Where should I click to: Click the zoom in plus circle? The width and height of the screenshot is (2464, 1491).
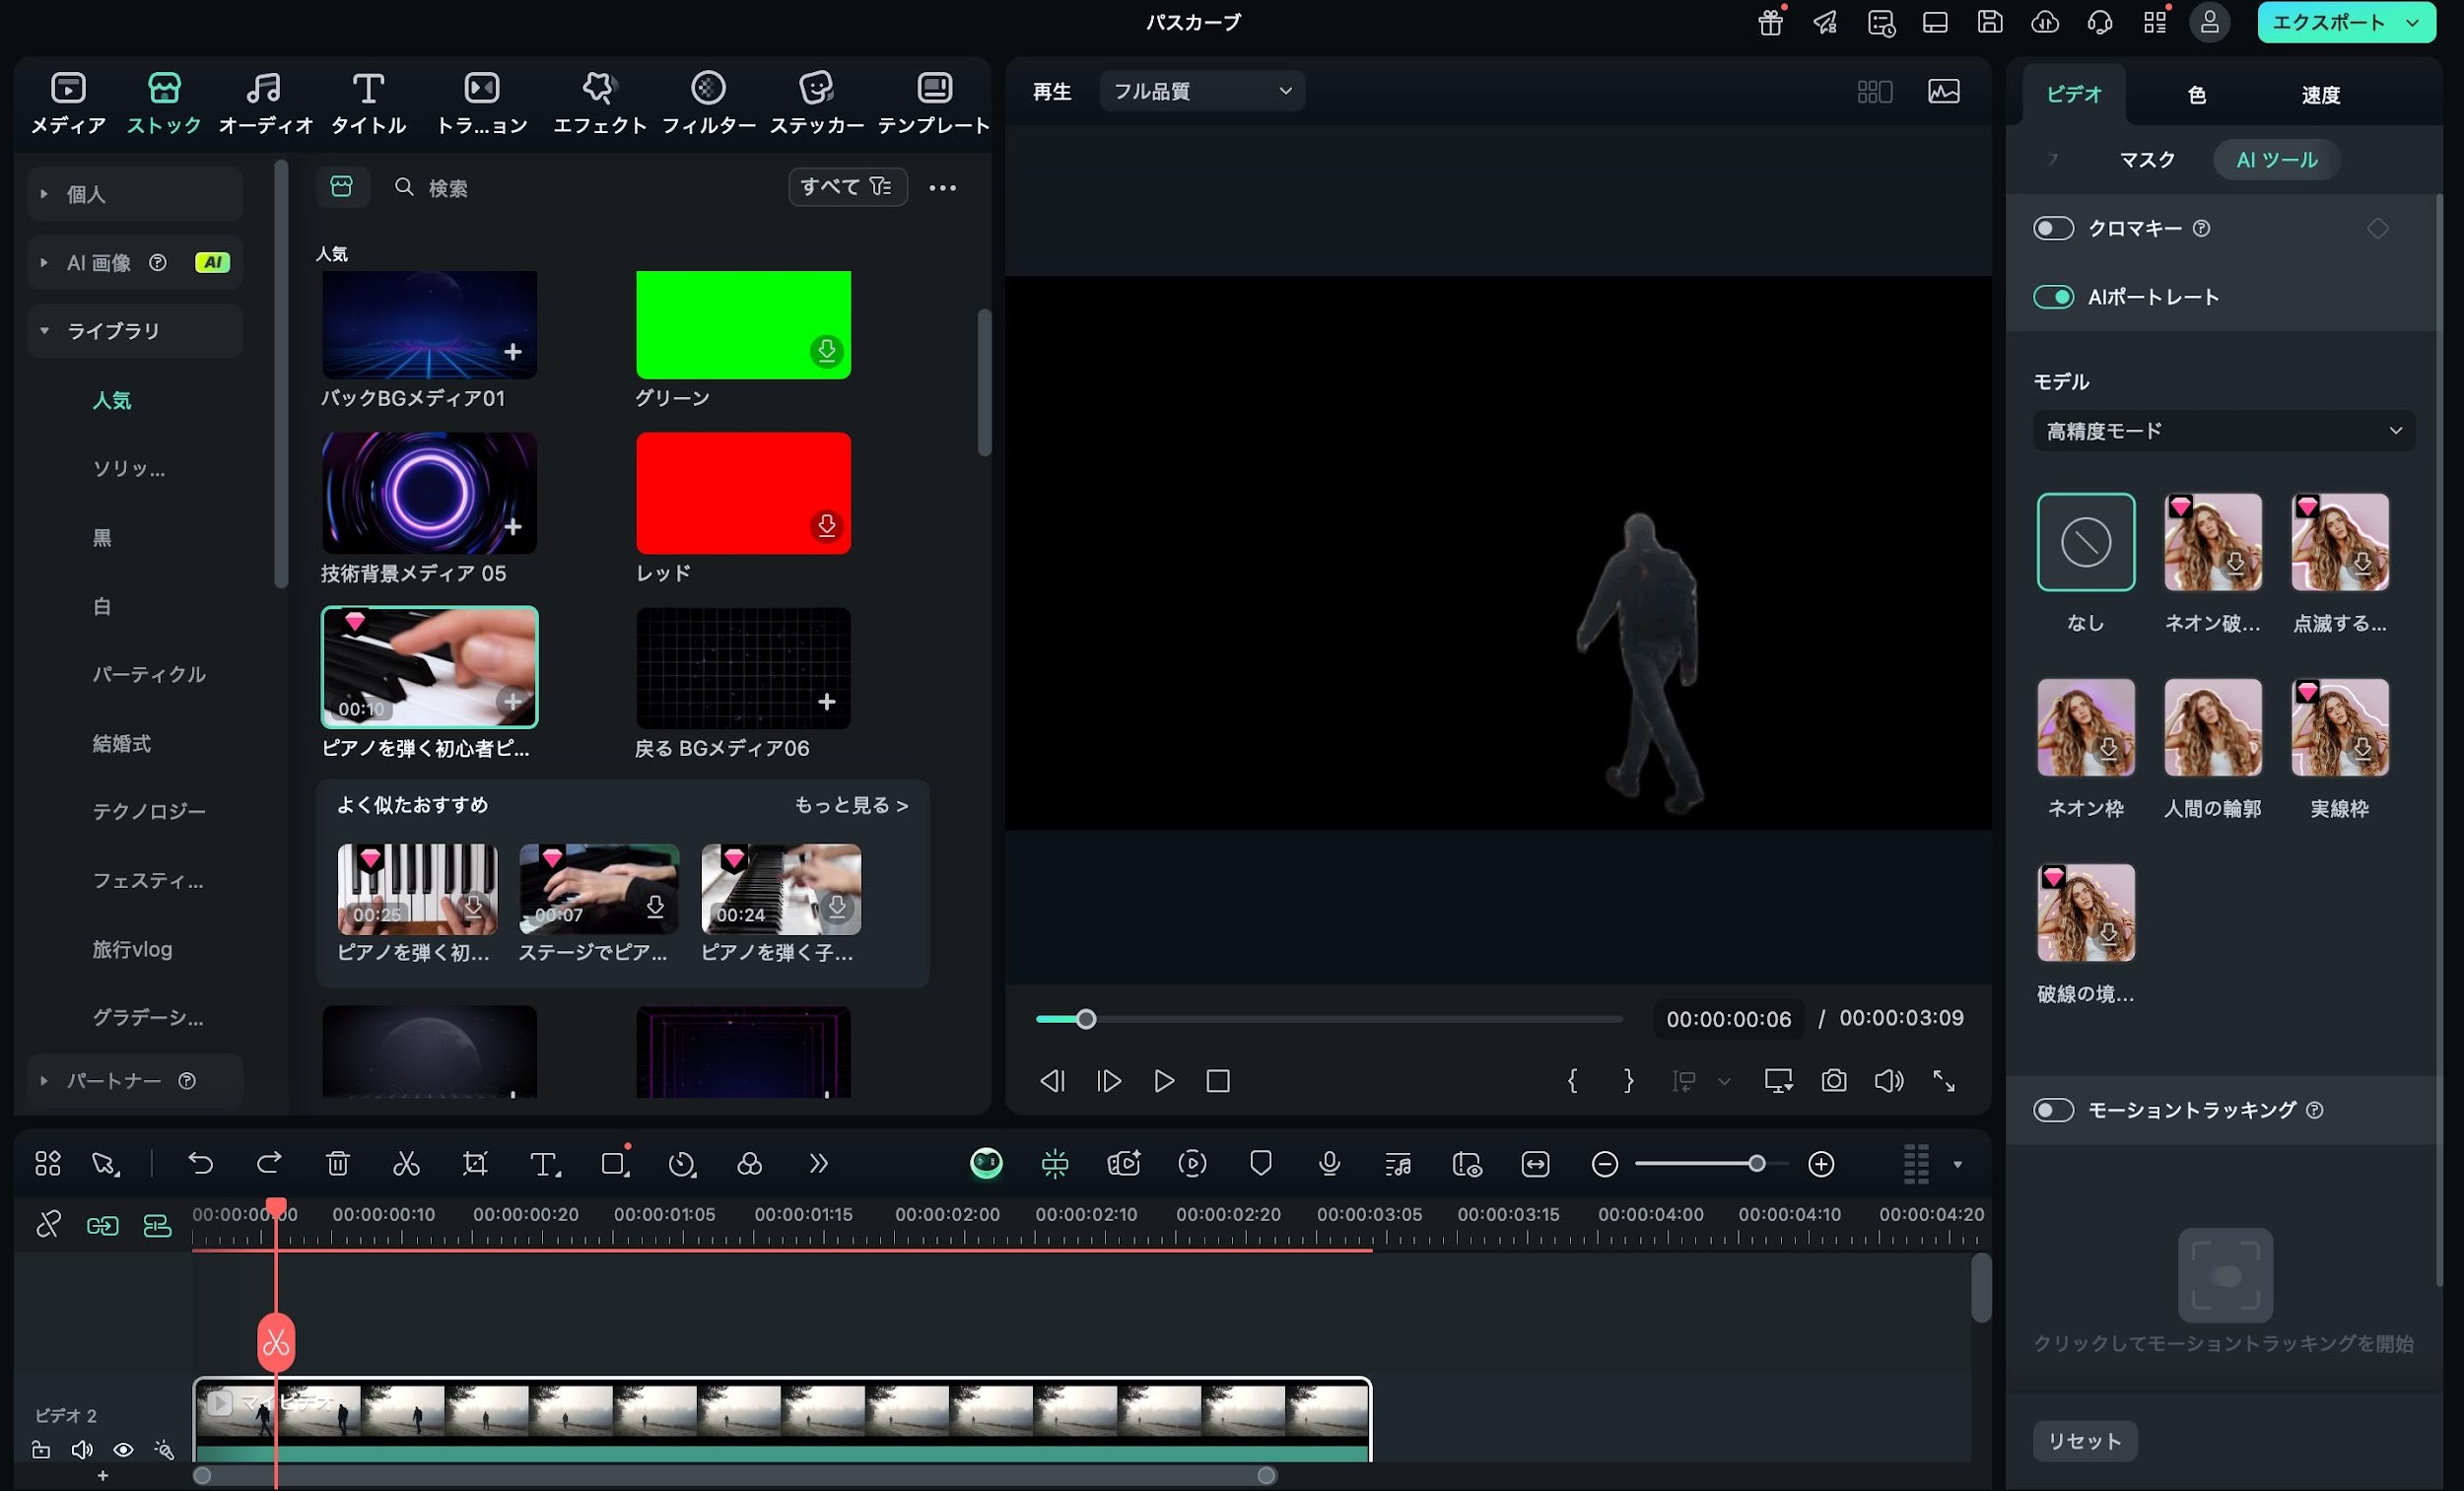(1822, 1164)
